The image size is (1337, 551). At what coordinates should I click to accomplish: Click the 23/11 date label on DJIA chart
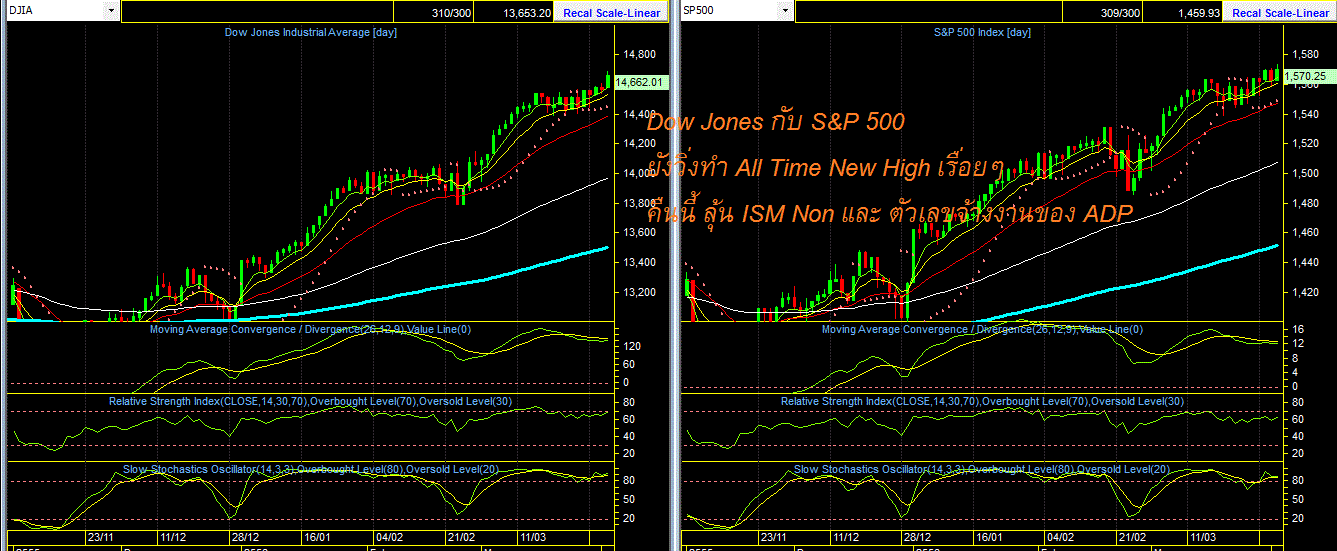(x=100, y=537)
